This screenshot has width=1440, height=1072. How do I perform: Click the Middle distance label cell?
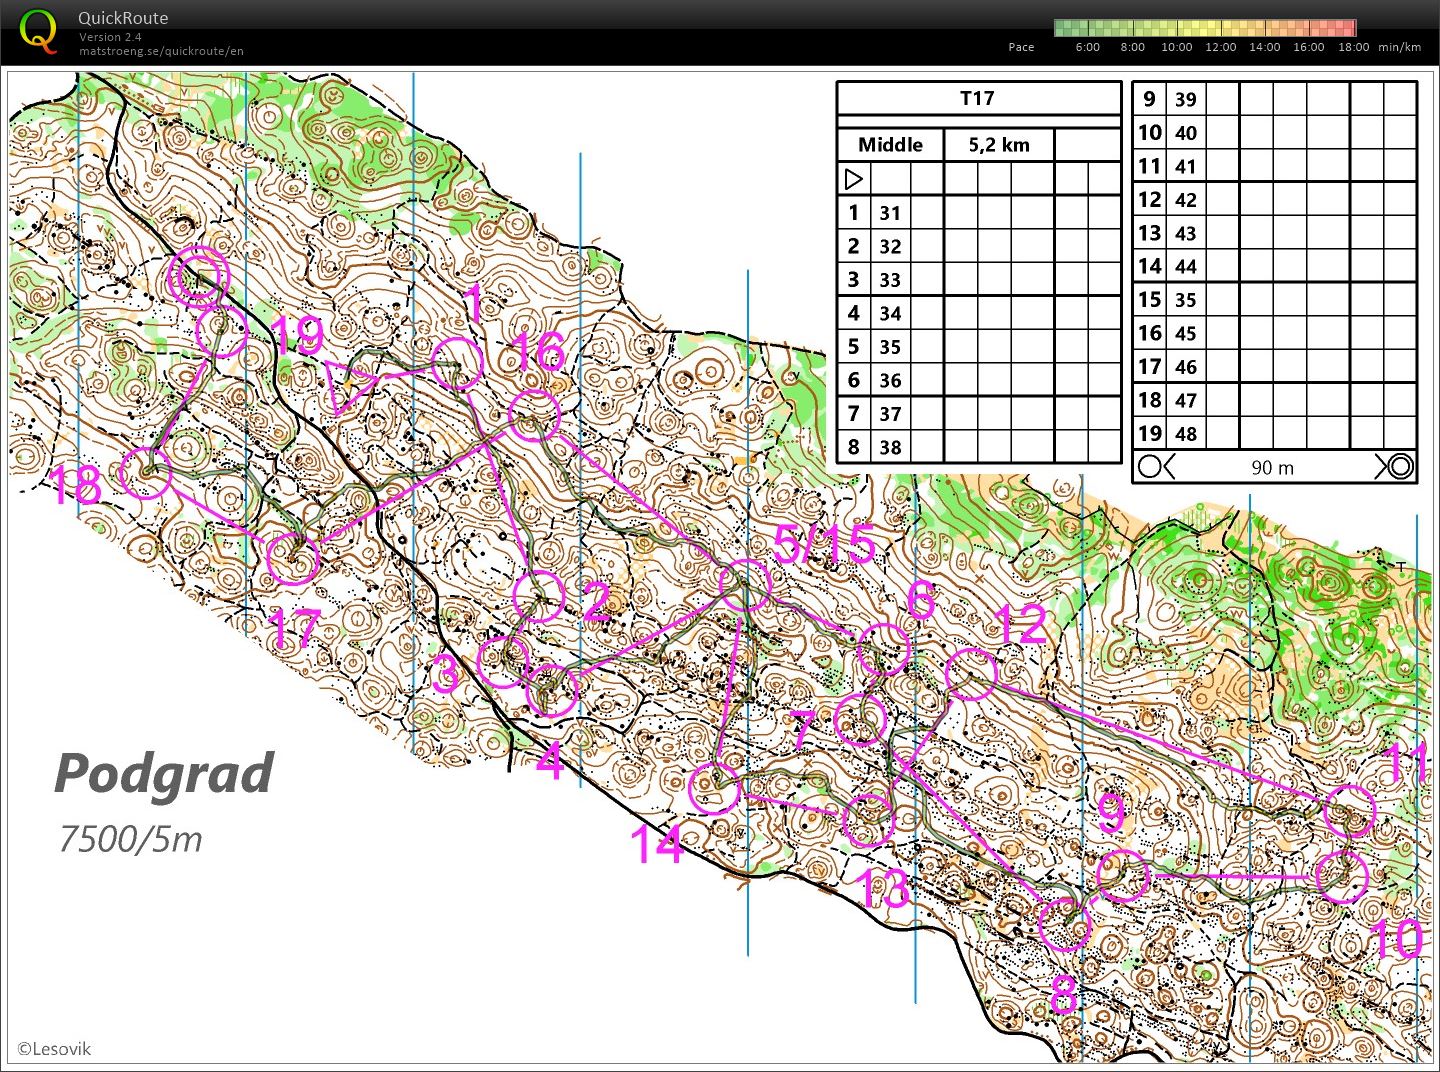pos(889,145)
